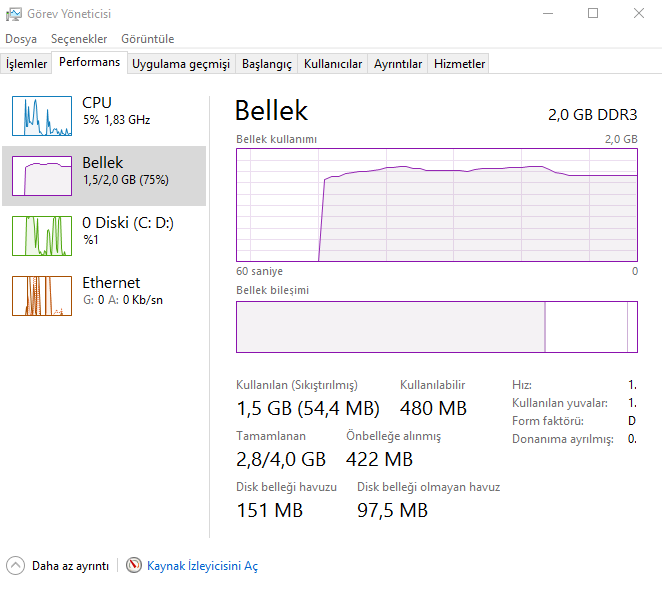Select the Disk 0 graph thumbnail
The image size is (662, 589).
pos(42,236)
